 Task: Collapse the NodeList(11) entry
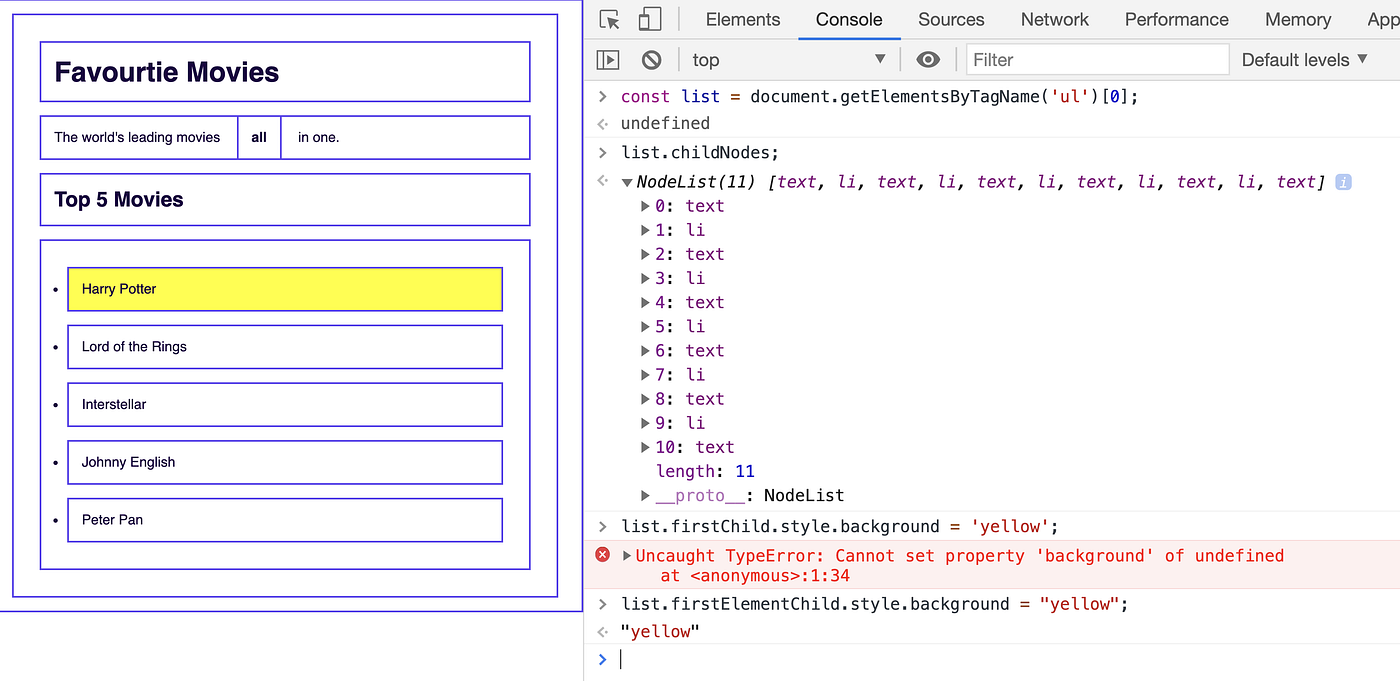tap(626, 182)
